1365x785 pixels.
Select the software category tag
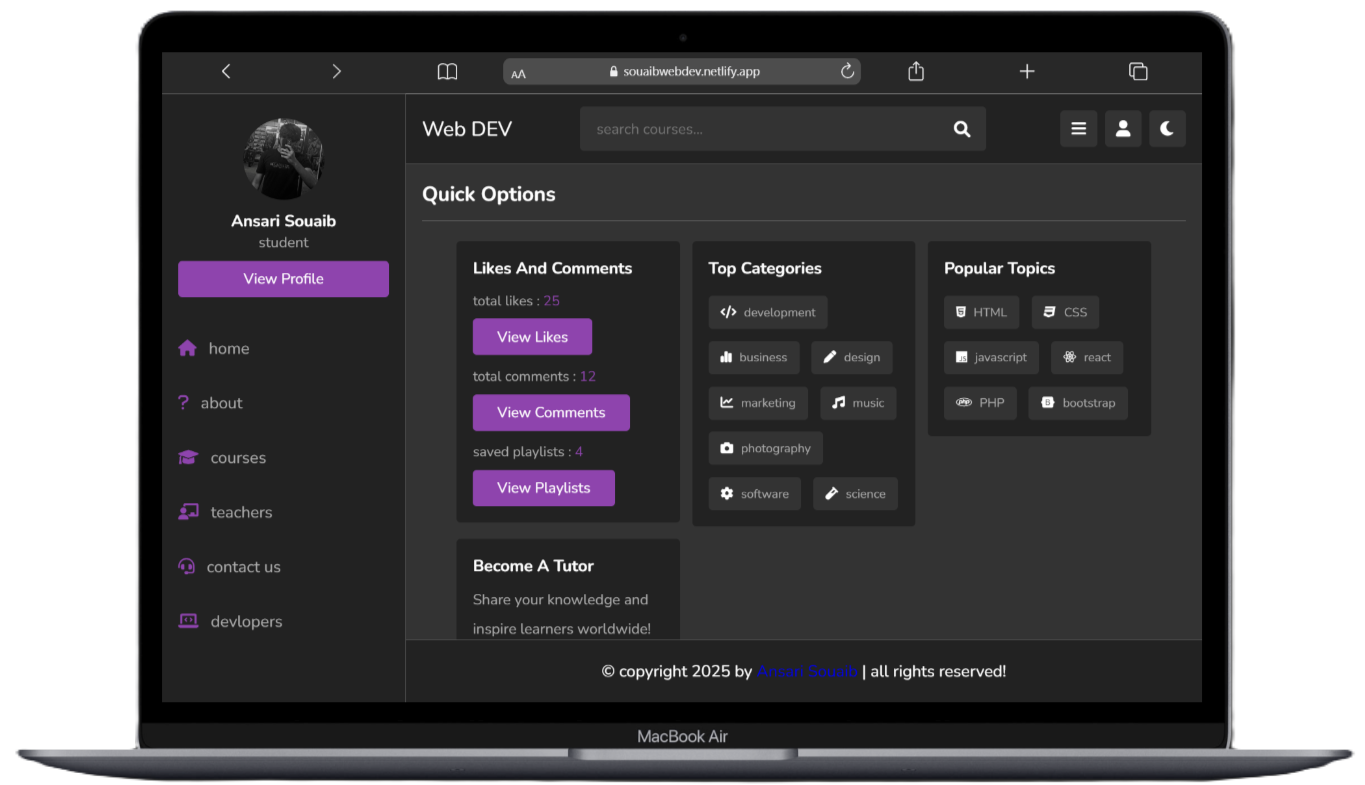click(755, 494)
